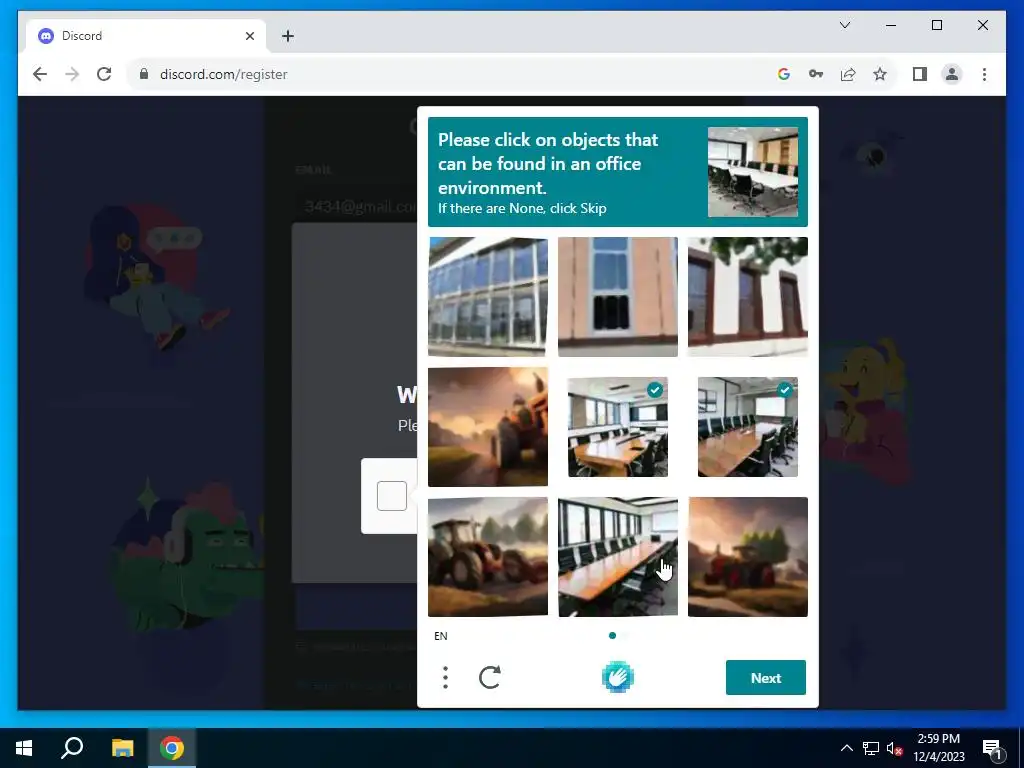Change captcha language EN selector

click(441, 636)
